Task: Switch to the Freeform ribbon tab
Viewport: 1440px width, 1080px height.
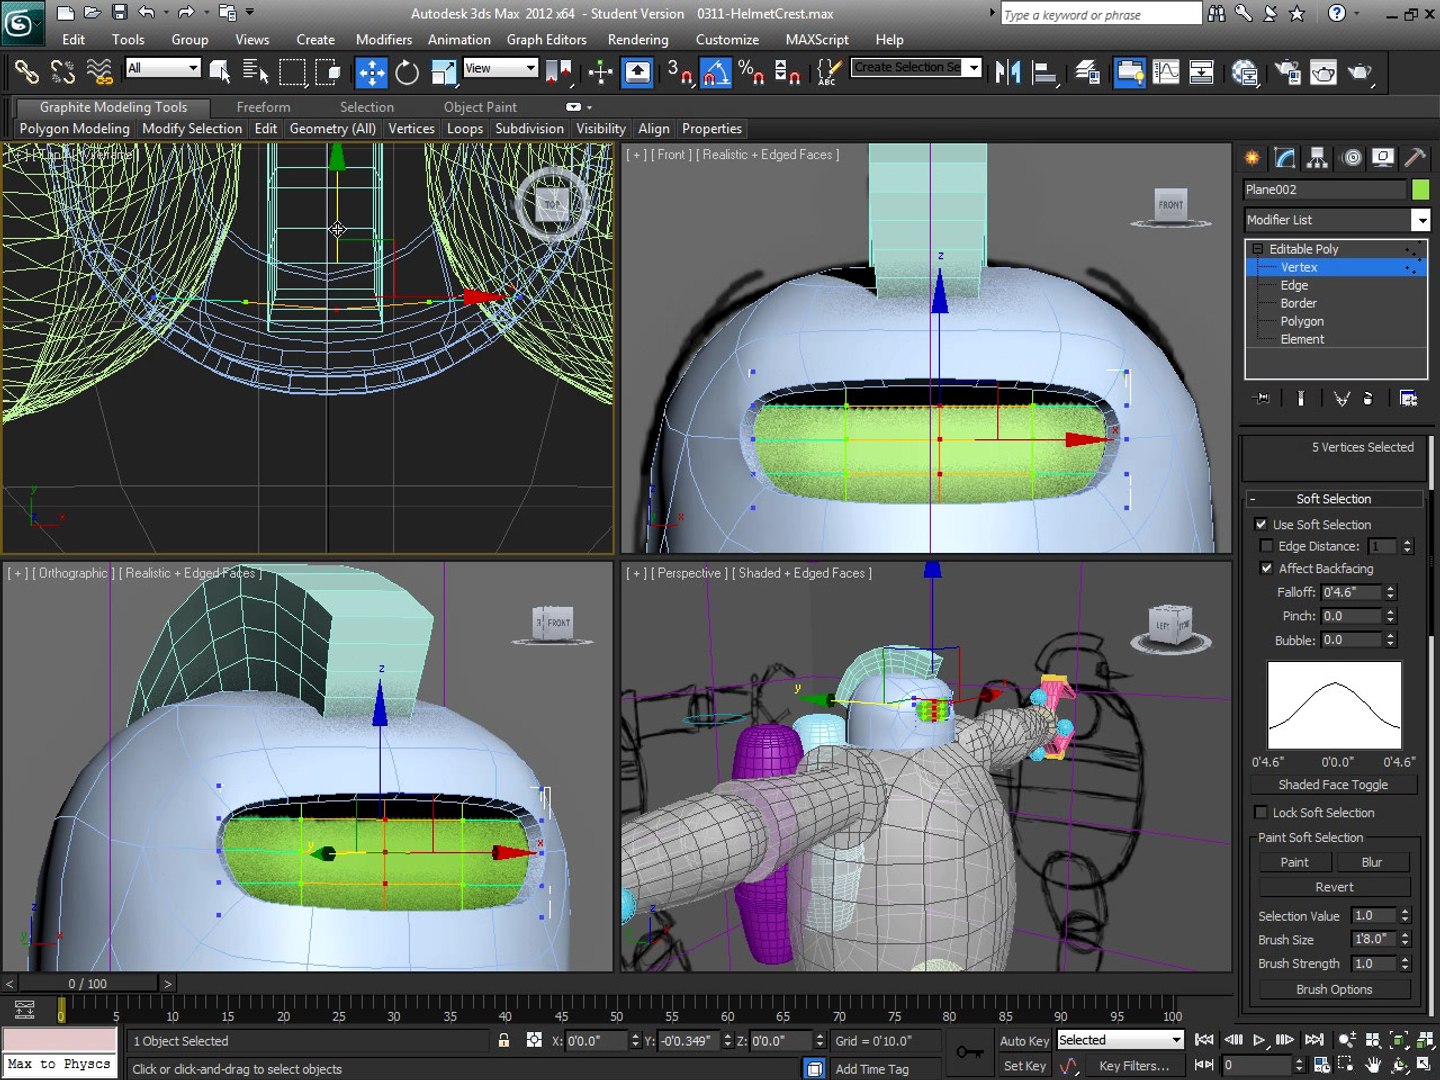Action: tap(263, 107)
